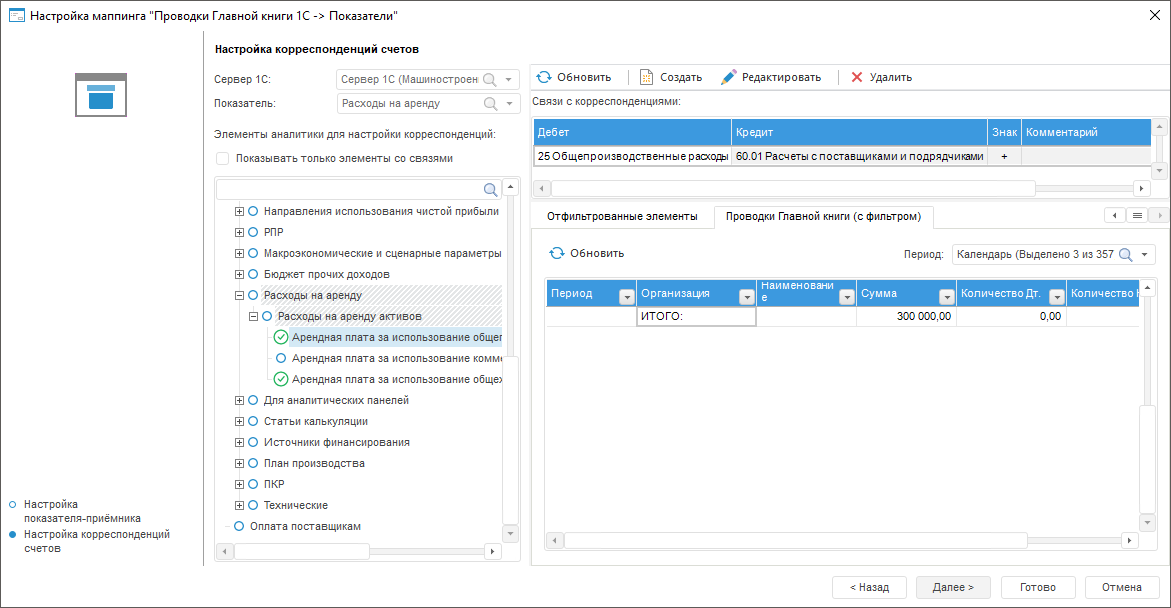Click the Обновить refresh icon above the ledger table
Screen dimensions: 1171x608
click(557, 253)
